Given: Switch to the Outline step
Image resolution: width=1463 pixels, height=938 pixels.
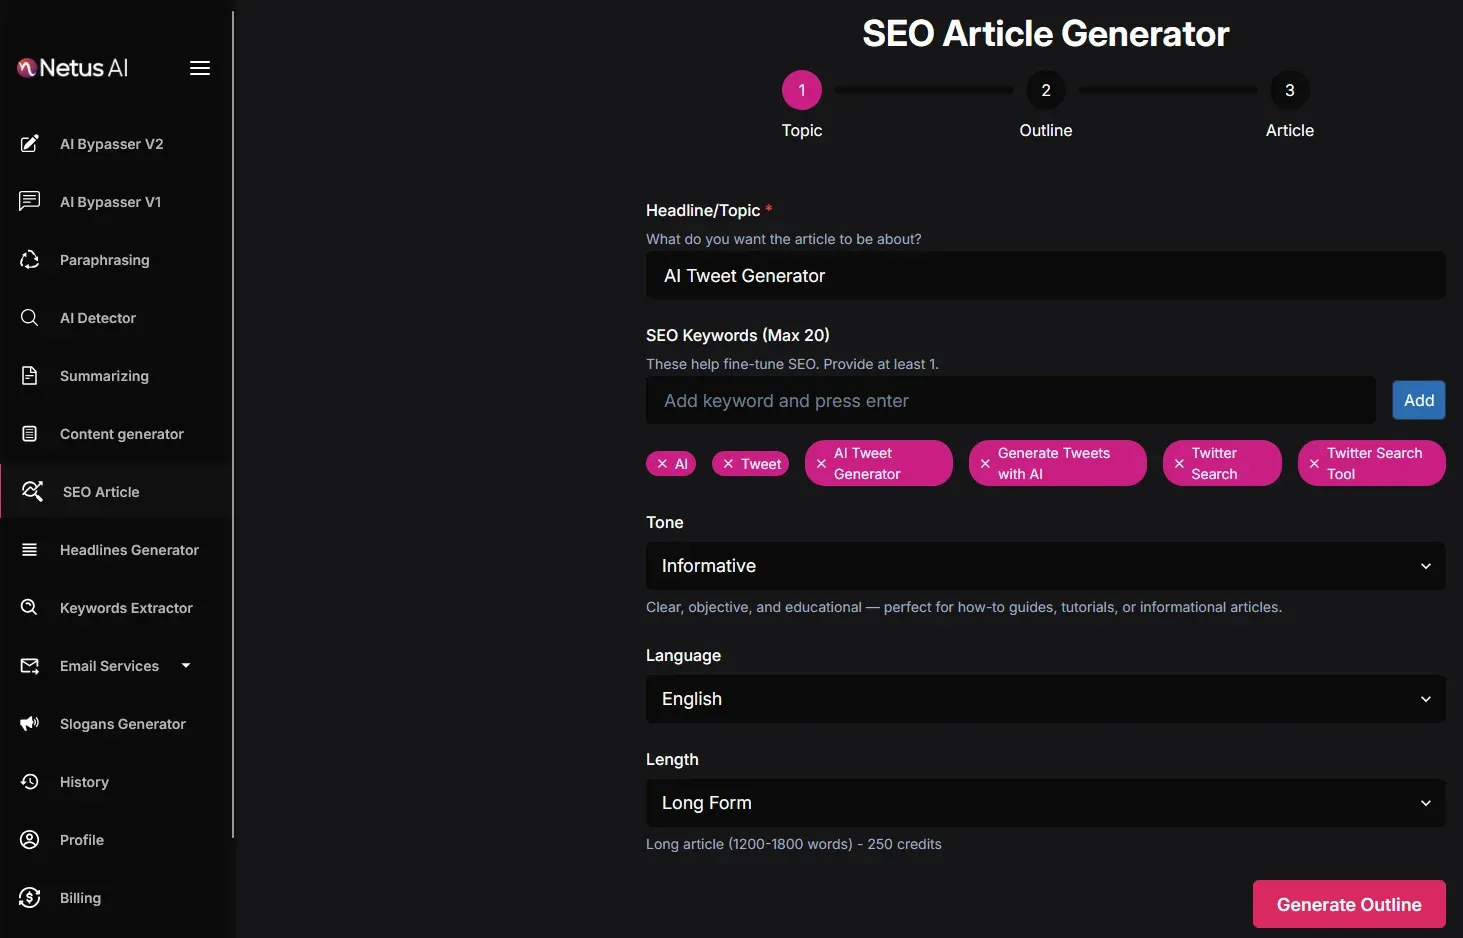Looking at the screenshot, I should click(1045, 89).
